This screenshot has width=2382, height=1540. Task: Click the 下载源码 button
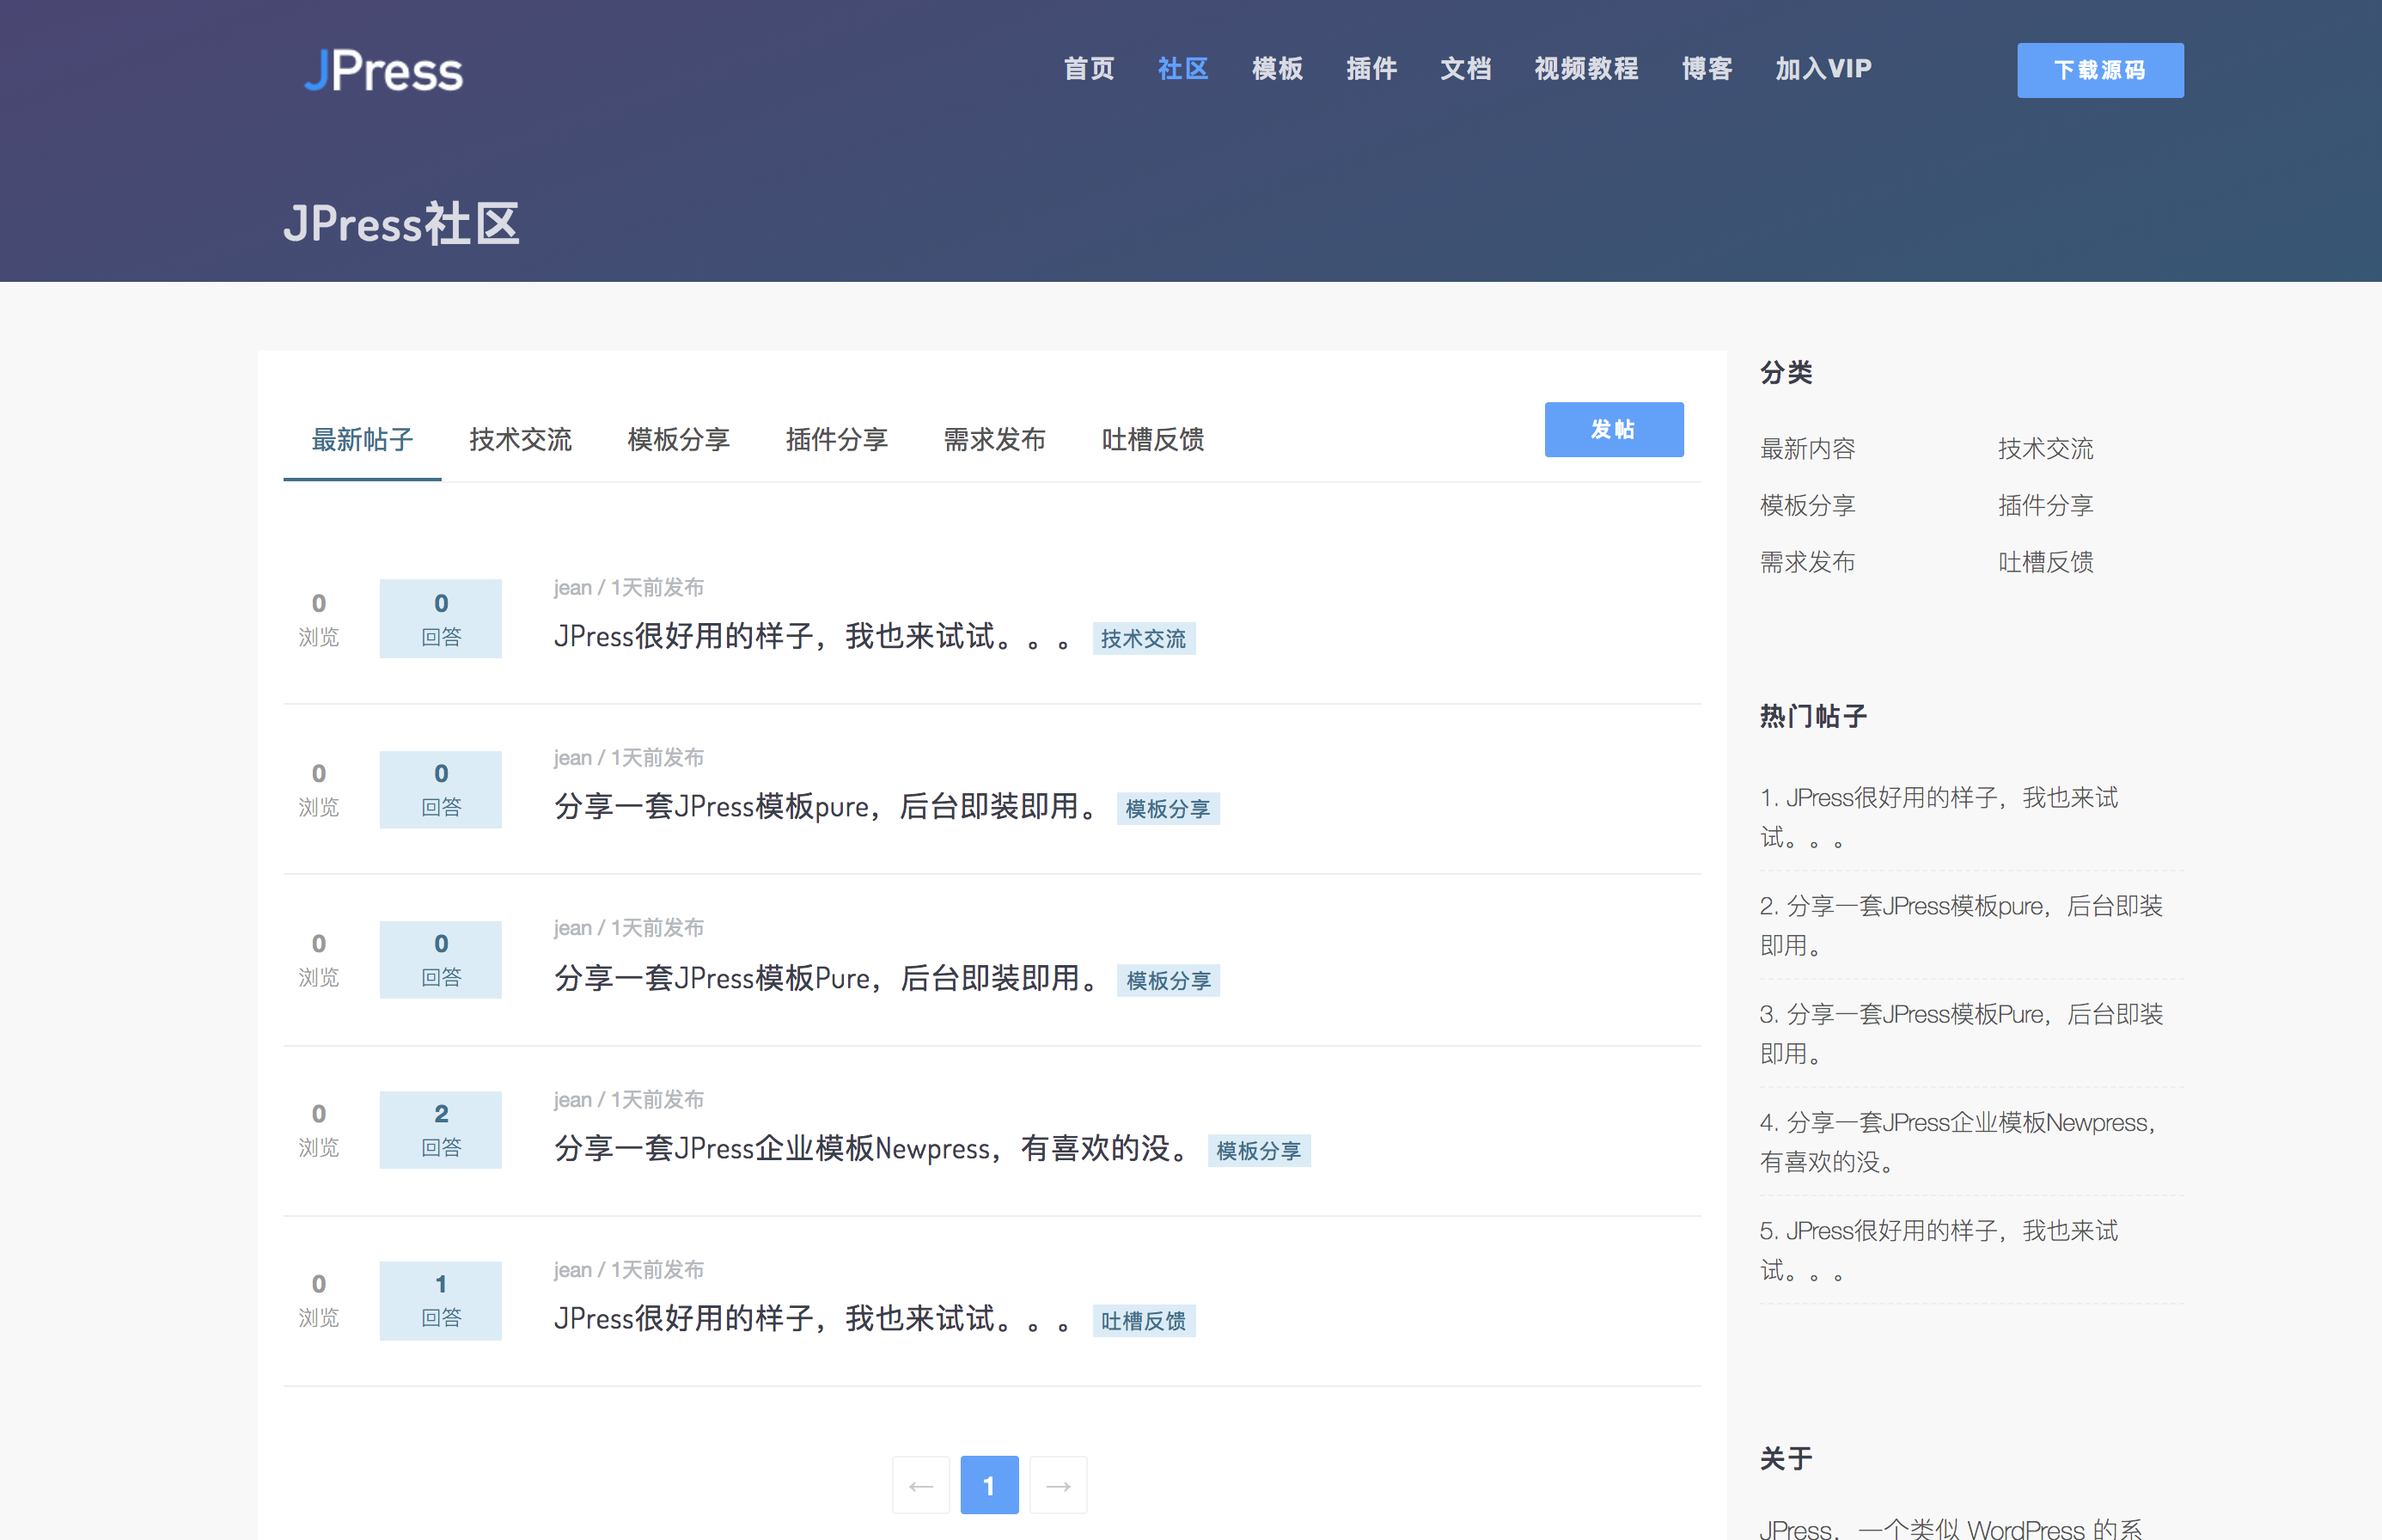click(2100, 70)
